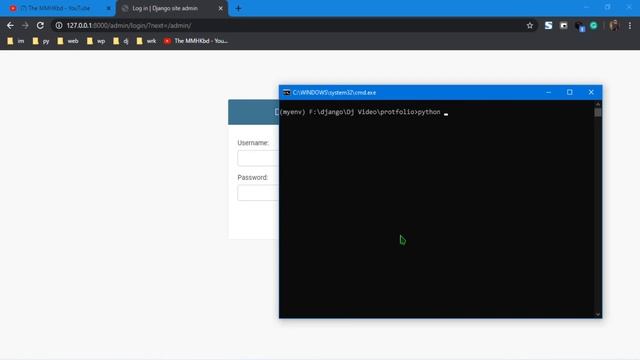Image resolution: width=640 pixels, height=360 pixels.
Task: Open the 'wrk' bookmark folder
Action: click(x=146, y=41)
